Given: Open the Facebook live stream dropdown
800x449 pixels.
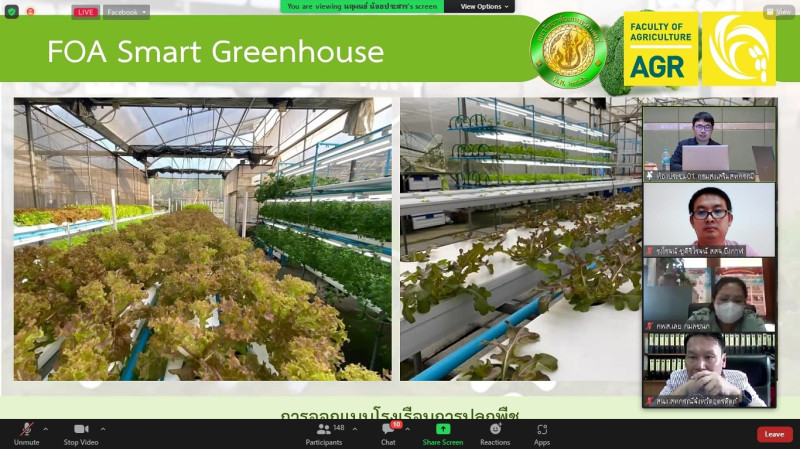Looking at the screenshot, I should click(x=126, y=12).
